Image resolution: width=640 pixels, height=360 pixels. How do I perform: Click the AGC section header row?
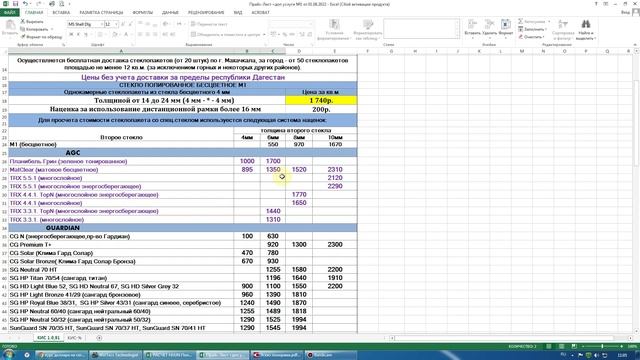[x=182, y=153]
